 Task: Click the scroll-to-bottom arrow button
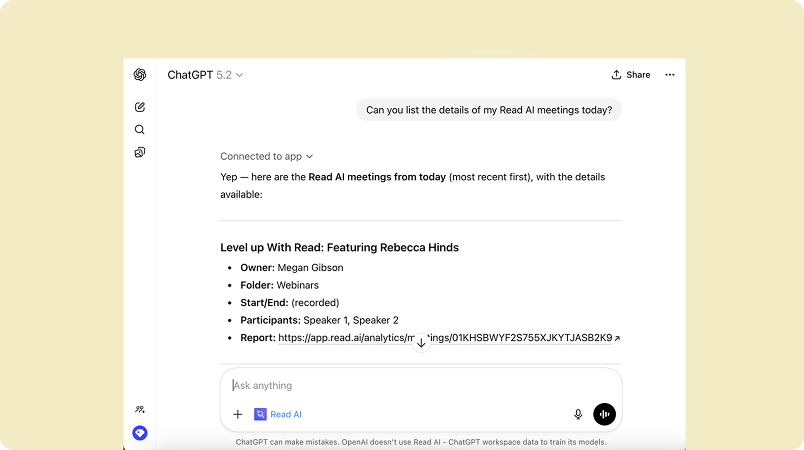[x=421, y=343]
